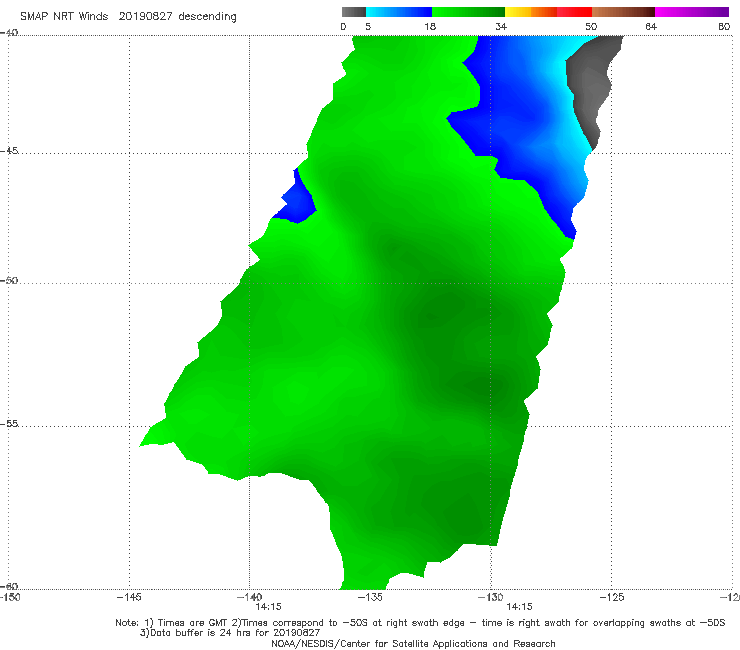Click the longitude axis label '-130'
This screenshot has height=650, width=740.
click(x=491, y=598)
